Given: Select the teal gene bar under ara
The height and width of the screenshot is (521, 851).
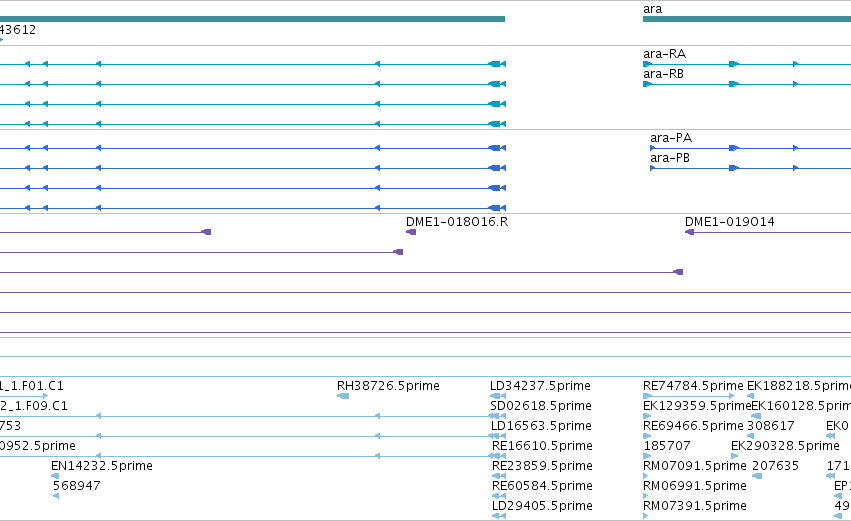Looking at the screenshot, I should click(x=747, y=19).
